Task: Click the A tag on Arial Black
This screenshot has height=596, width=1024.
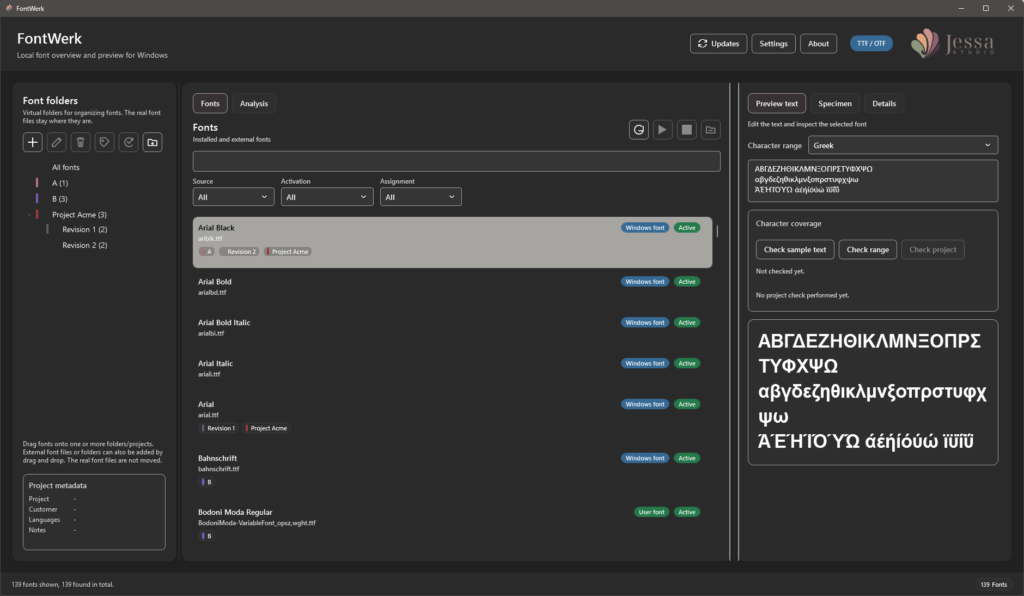Action: coord(206,251)
